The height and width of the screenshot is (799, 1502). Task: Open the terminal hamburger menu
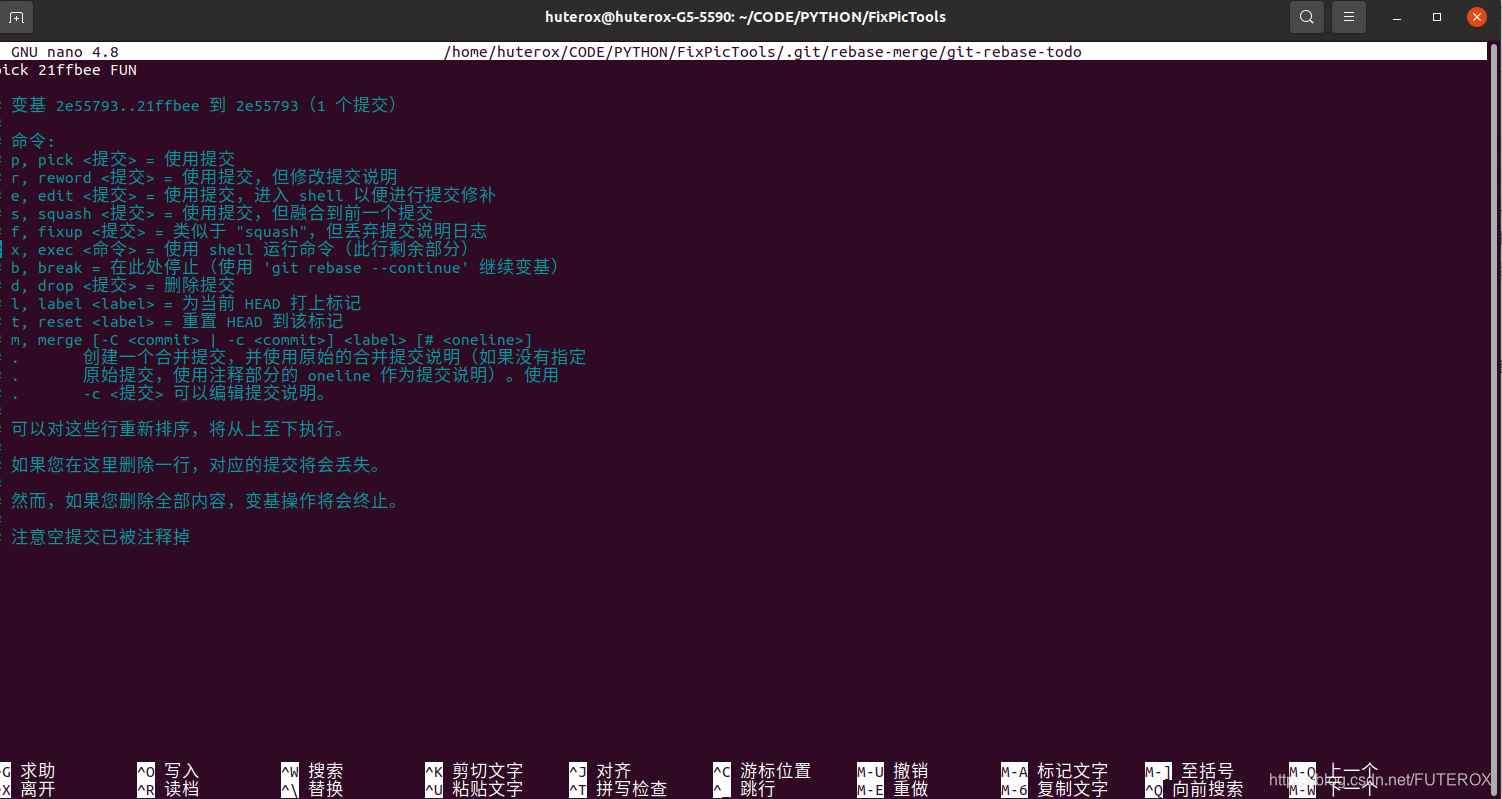(1349, 17)
